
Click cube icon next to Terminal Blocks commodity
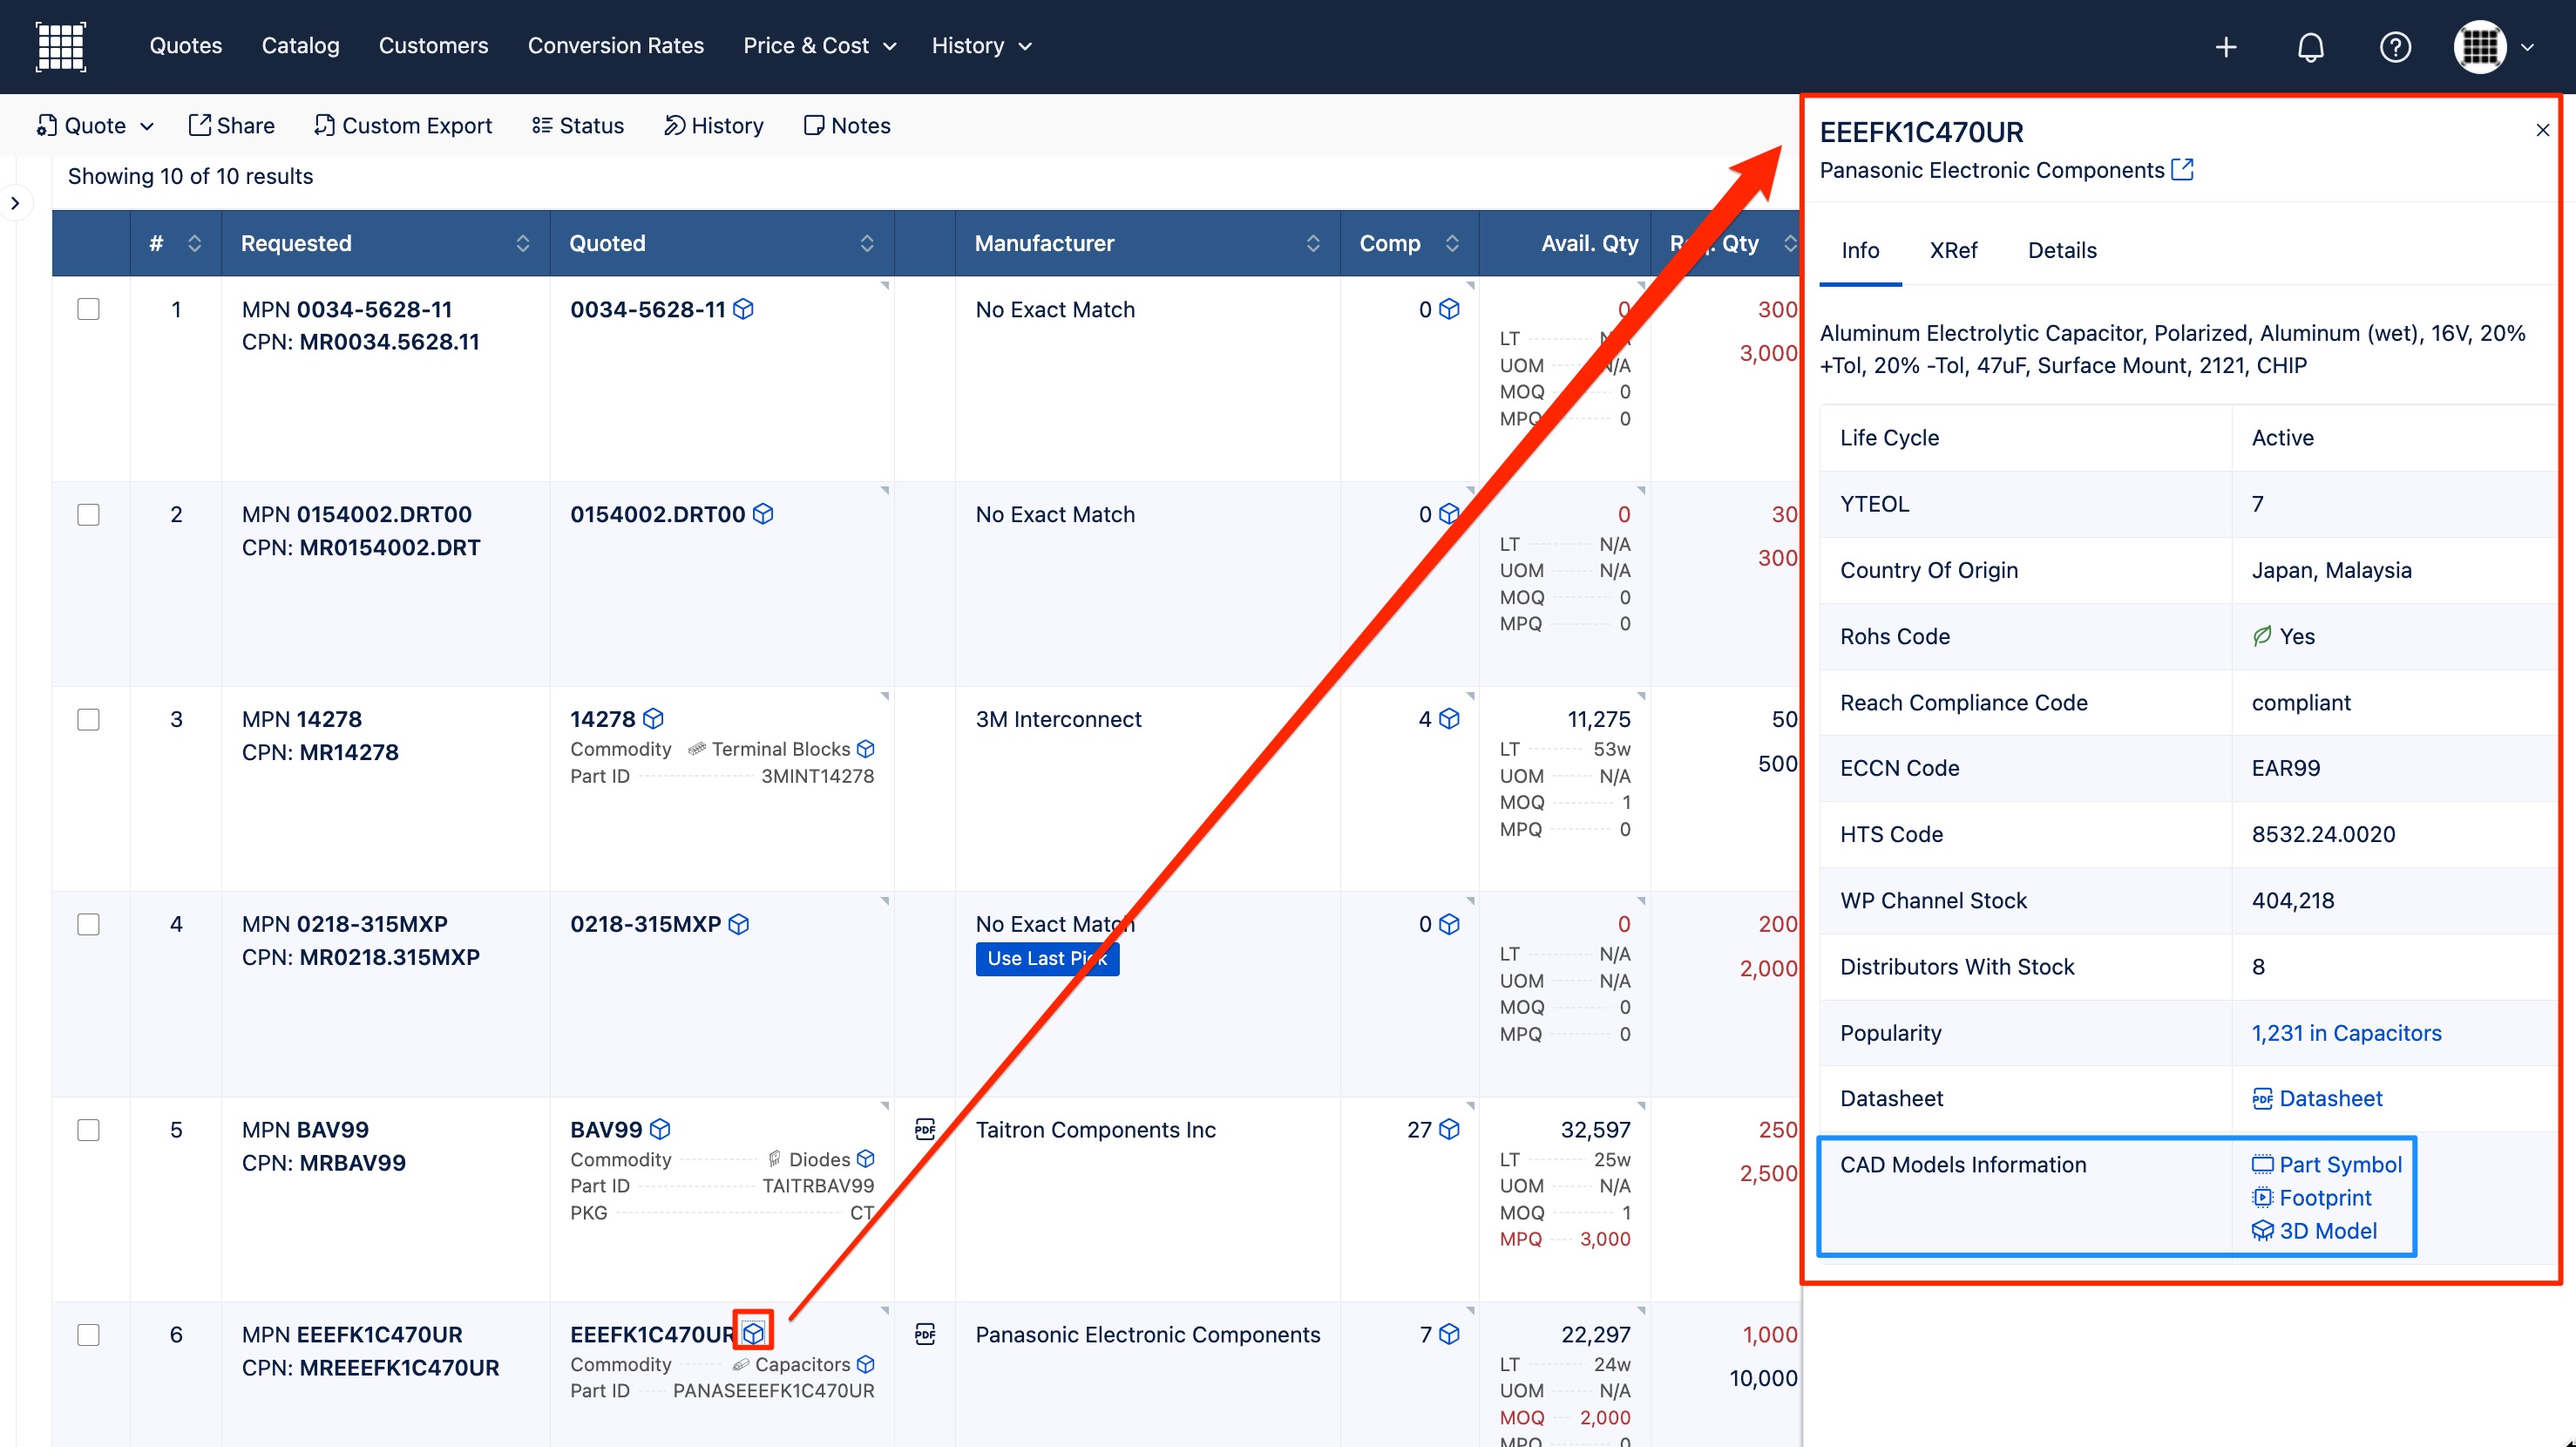(x=866, y=749)
